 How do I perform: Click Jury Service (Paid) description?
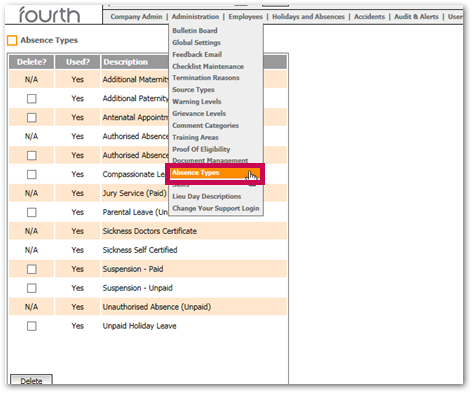pyautogui.click(x=134, y=193)
